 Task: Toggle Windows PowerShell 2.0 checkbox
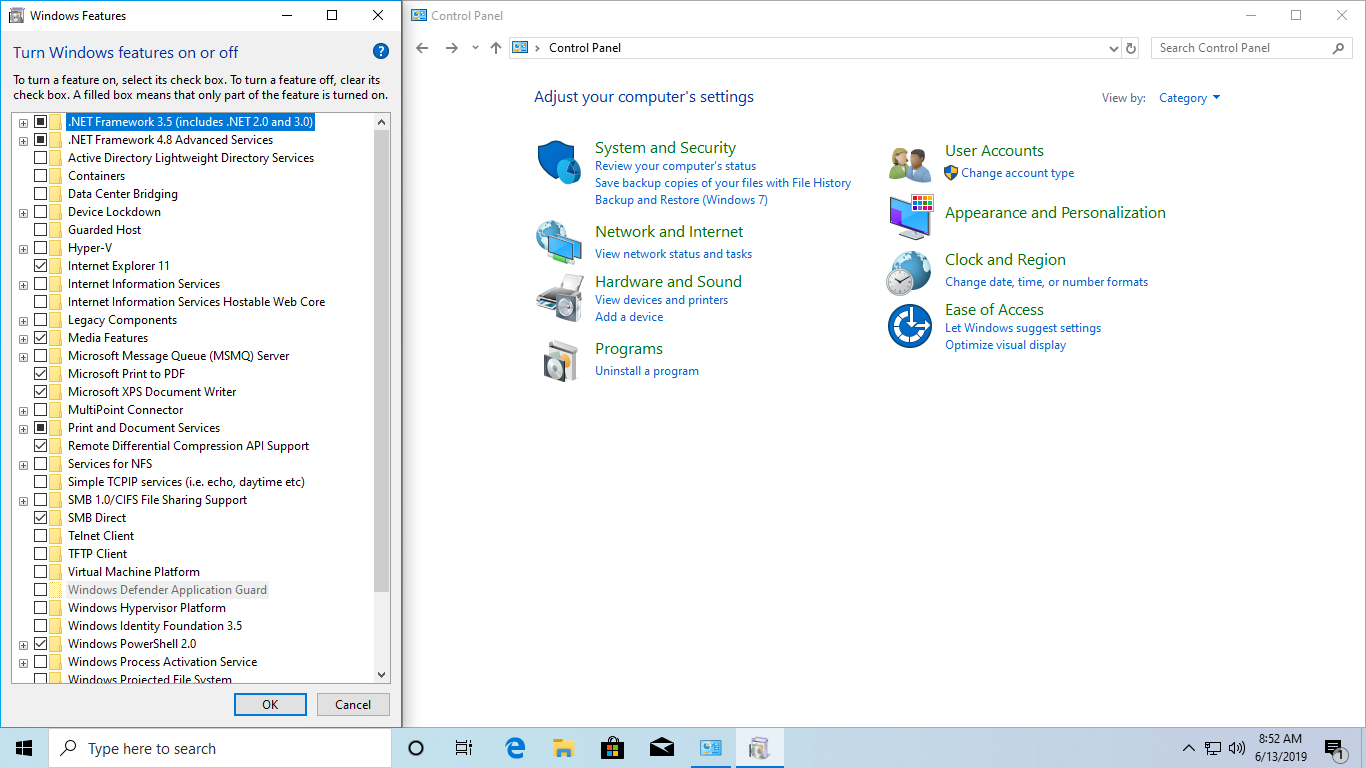coord(41,644)
